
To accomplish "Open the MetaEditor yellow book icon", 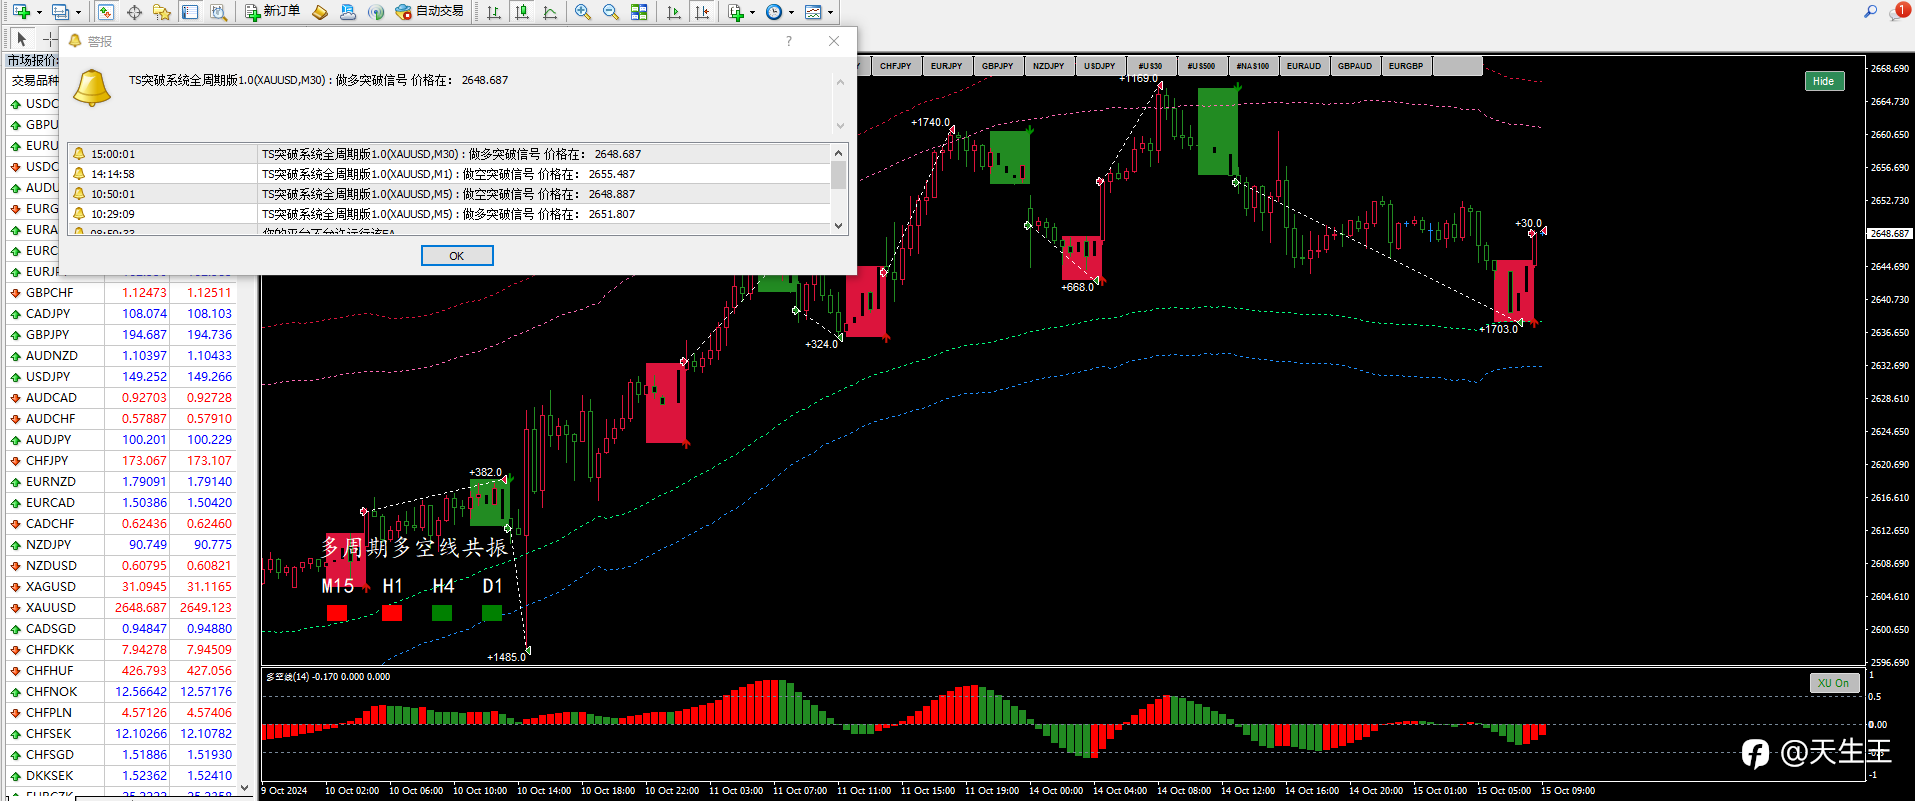I will (320, 12).
